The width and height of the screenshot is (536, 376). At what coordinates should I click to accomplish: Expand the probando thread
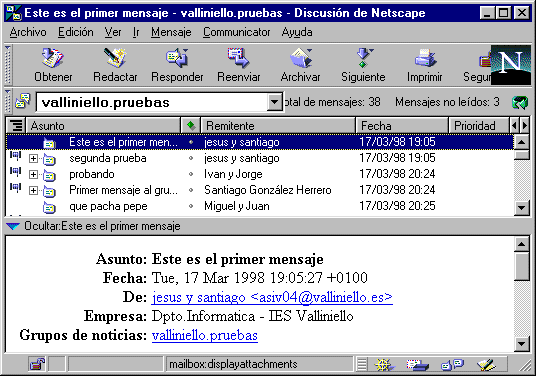33,174
